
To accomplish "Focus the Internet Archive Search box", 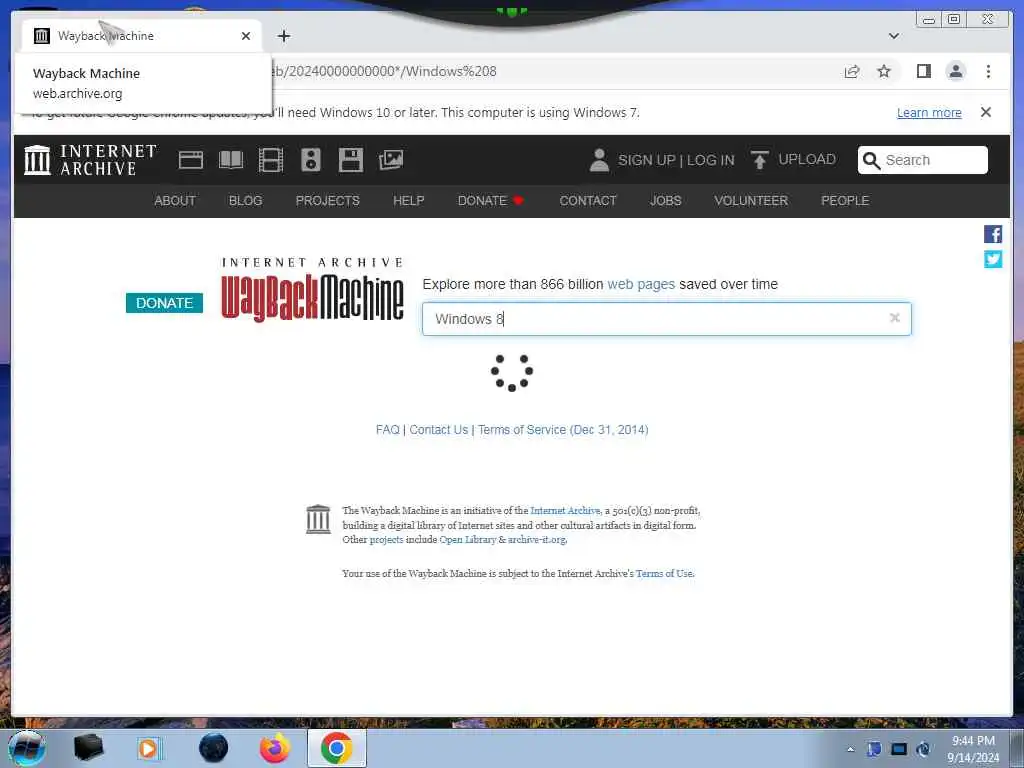I will (x=922, y=160).
